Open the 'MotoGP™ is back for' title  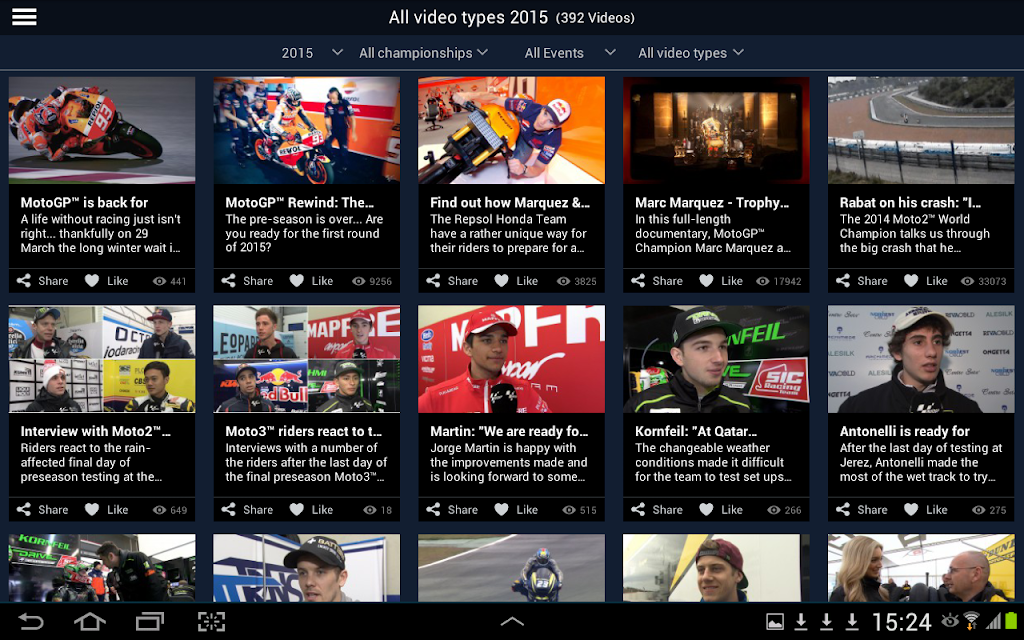pyautogui.click(x=84, y=202)
